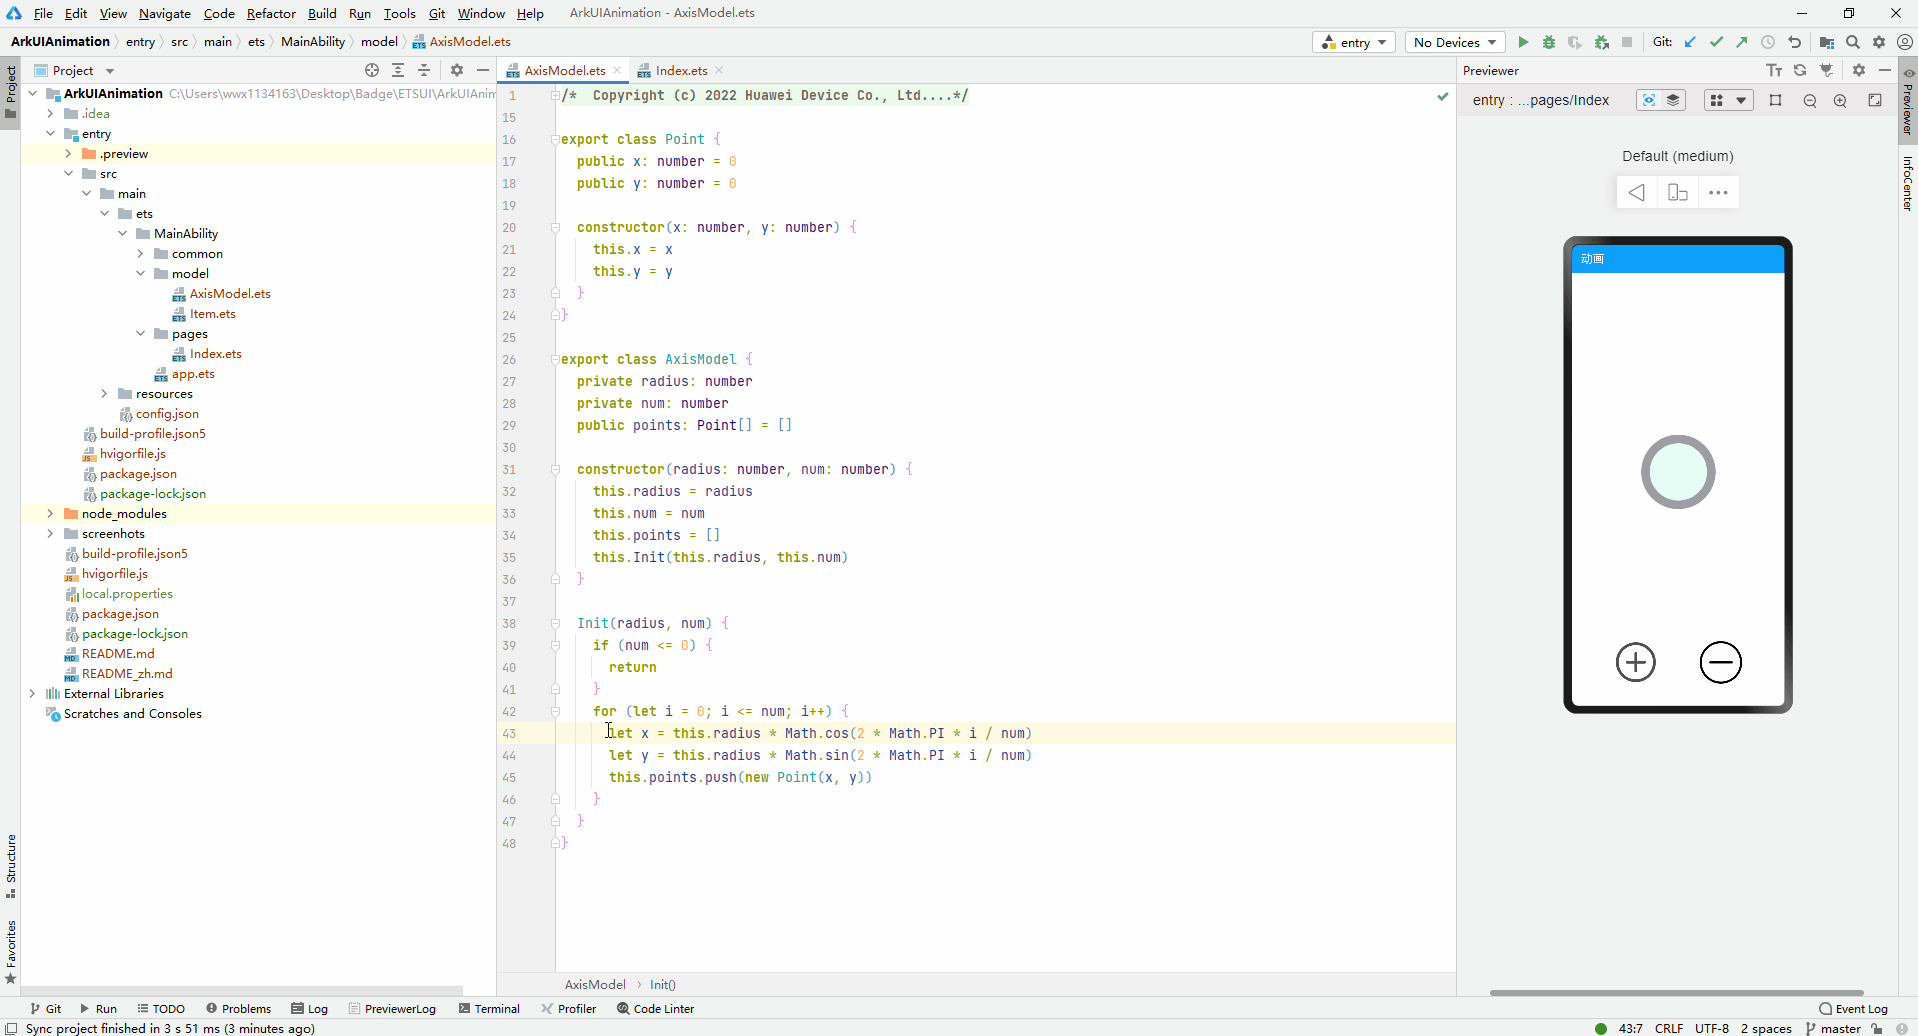The height and width of the screenshot is (1036, 1918).
Task: Open the Code Linter tool window
Action: click(x=655, y=1008)
